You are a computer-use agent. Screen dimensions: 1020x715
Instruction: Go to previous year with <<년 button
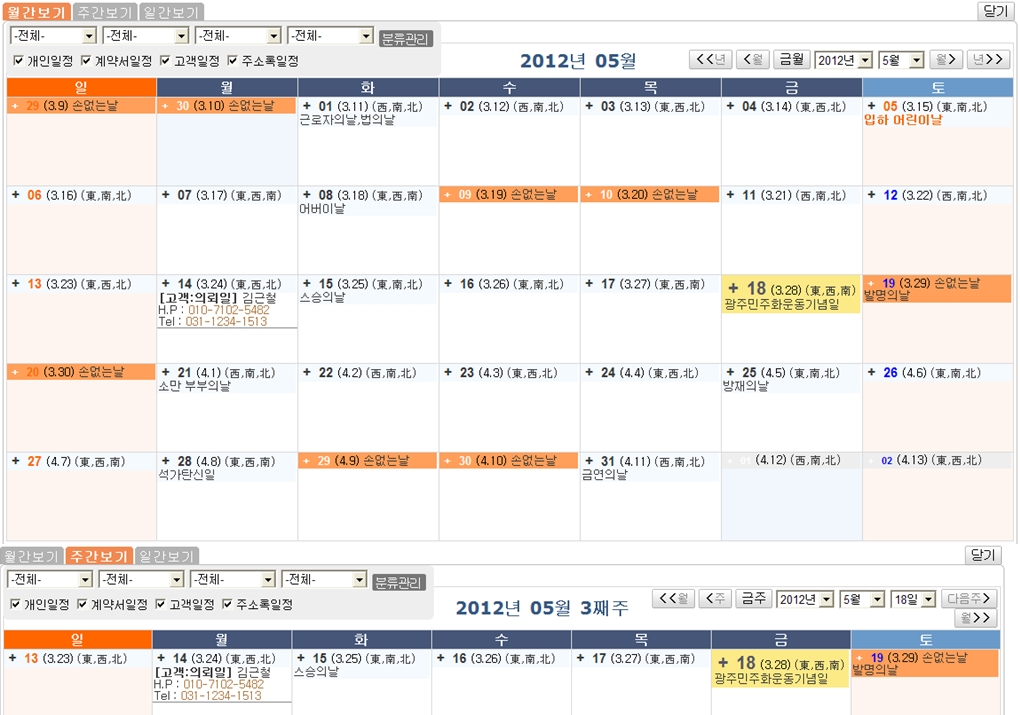[710, 60]
